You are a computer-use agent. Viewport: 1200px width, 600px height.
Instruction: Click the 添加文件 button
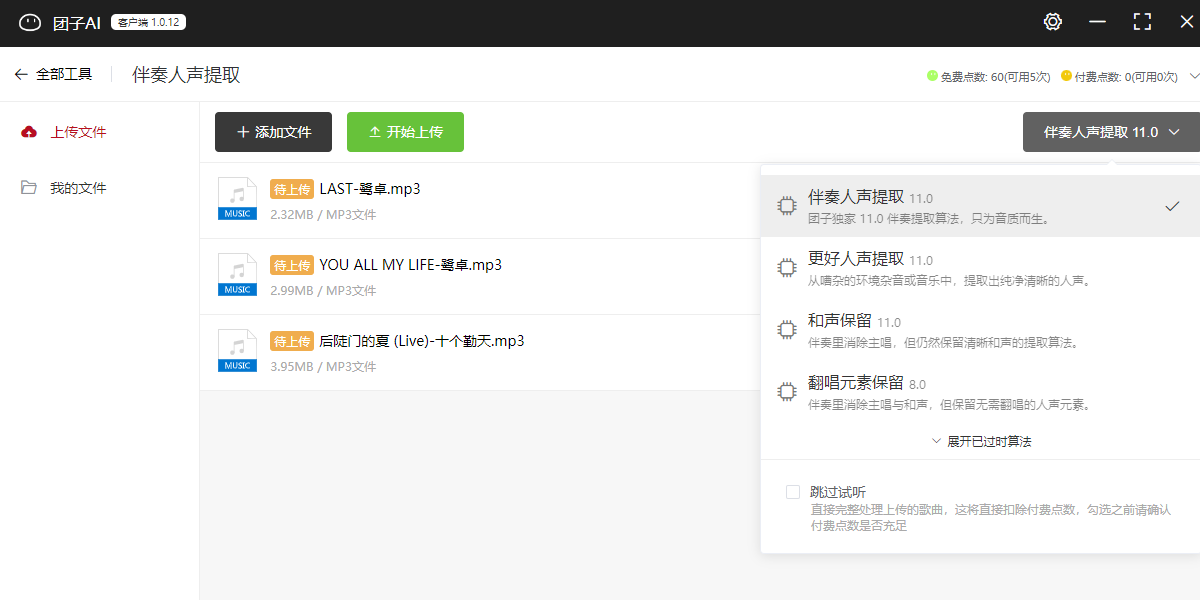point(273,132)
